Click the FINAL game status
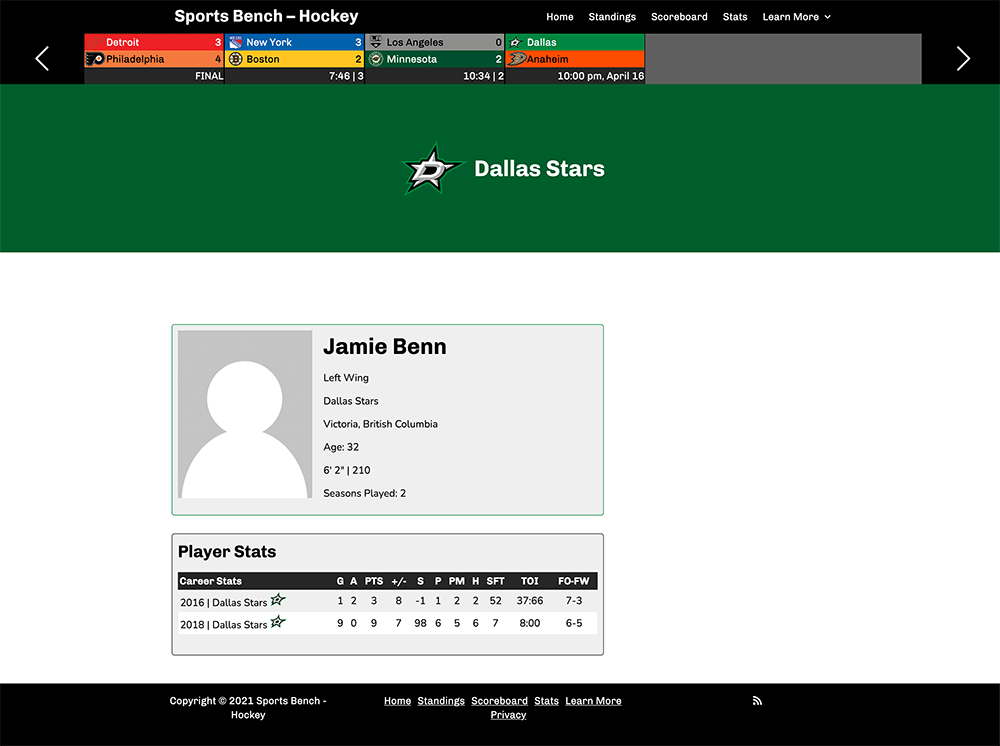Image resolution: width=1000 pixels, height=746 pixels. click(x=209, y=76)
